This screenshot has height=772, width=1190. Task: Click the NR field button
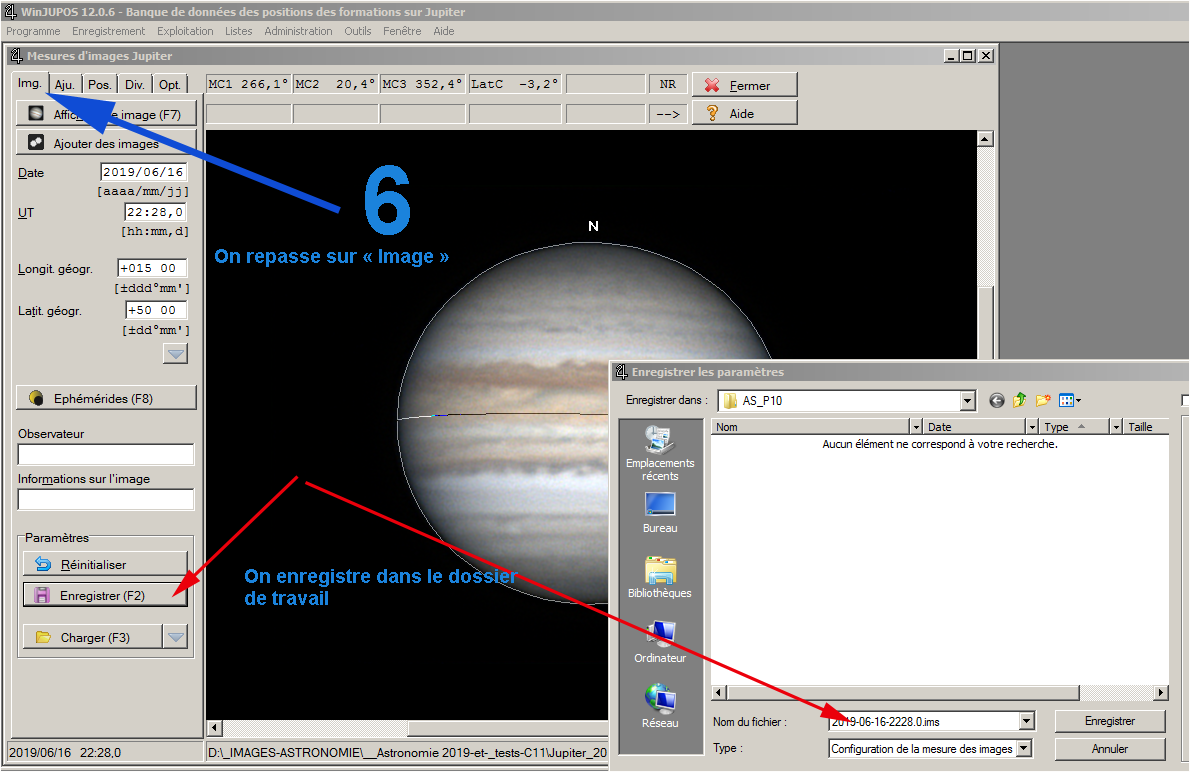[668, 84]
